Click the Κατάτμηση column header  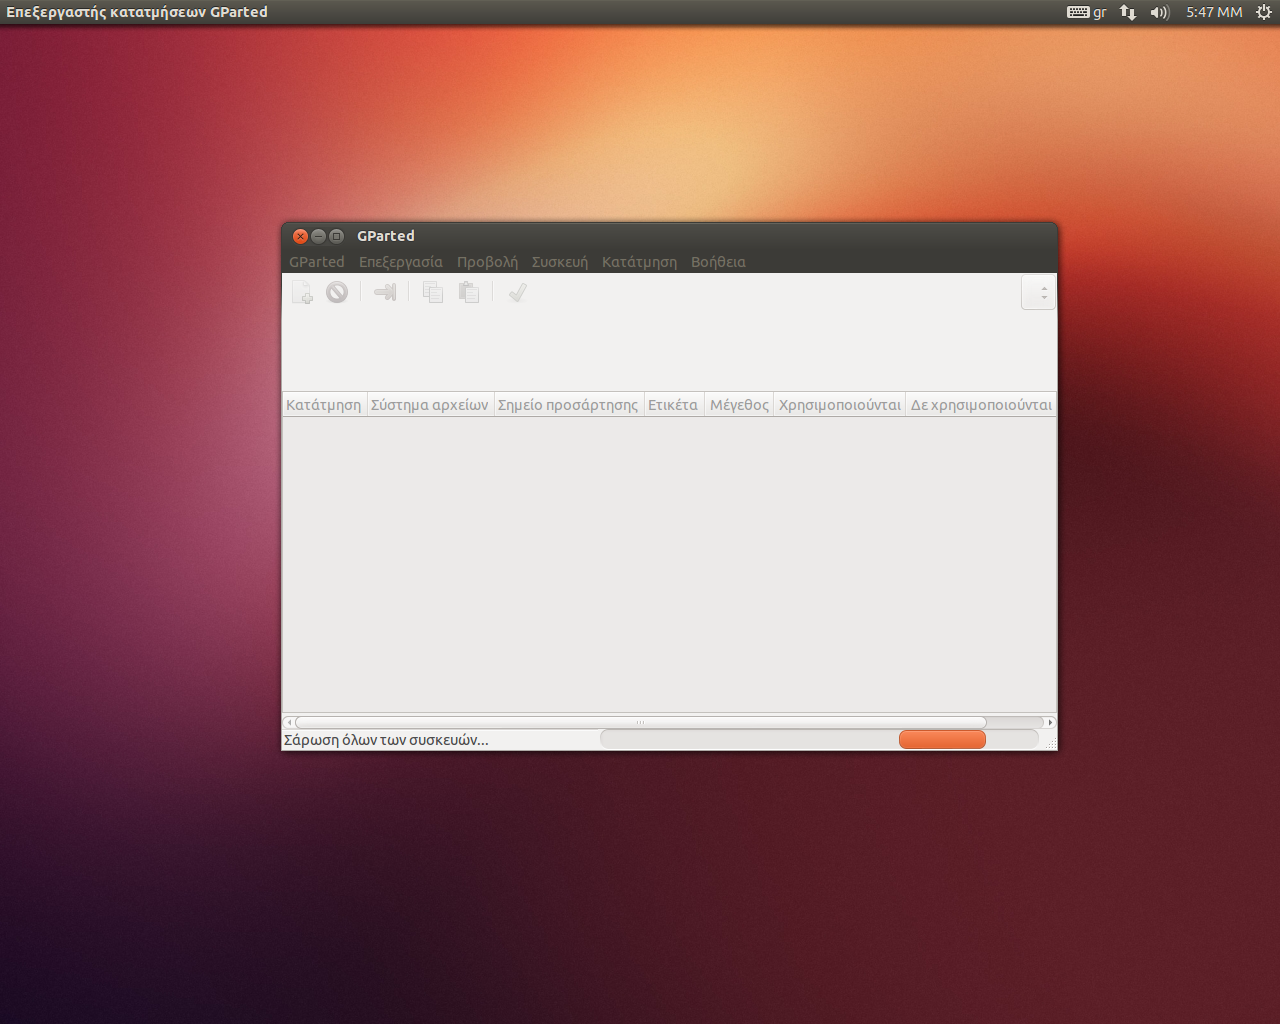[x=324, y=405]
